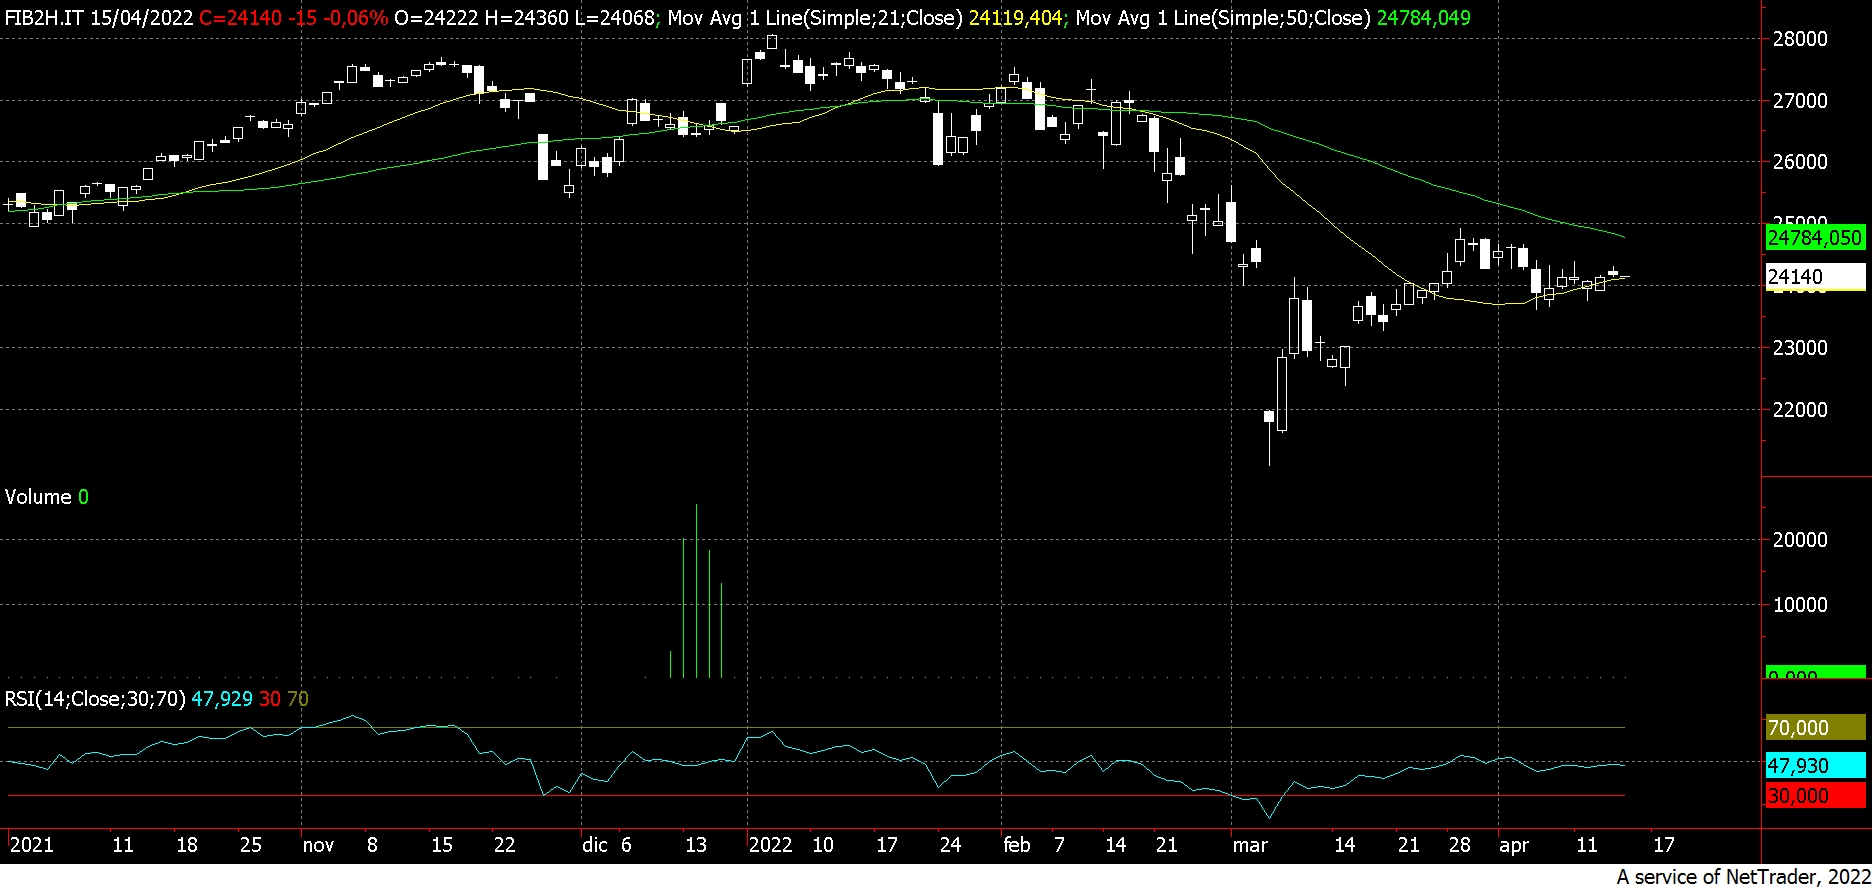Click the 22000 price axis label

click(1799, 410)
